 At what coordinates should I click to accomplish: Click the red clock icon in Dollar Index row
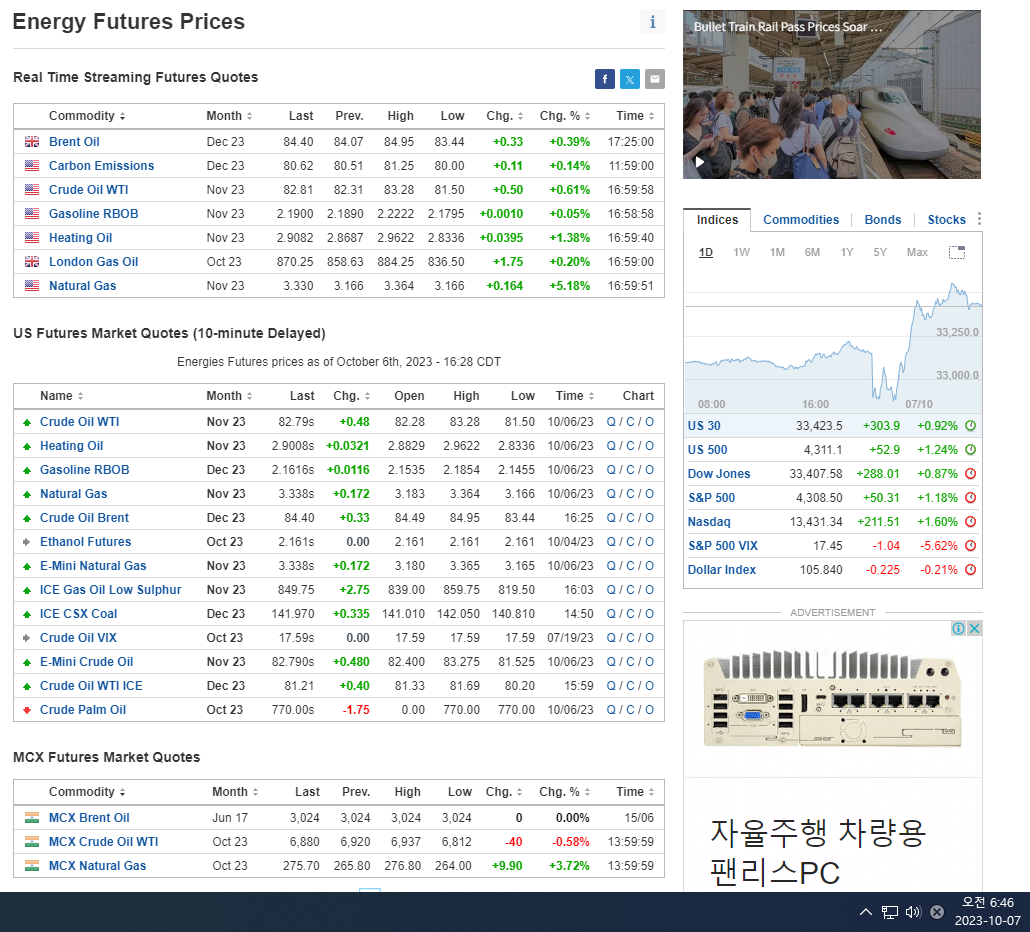[970, 569]
